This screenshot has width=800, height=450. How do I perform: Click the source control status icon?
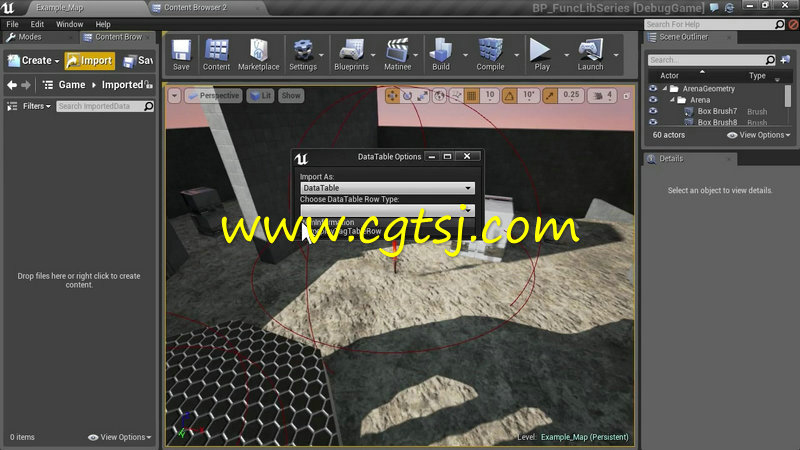730,8
